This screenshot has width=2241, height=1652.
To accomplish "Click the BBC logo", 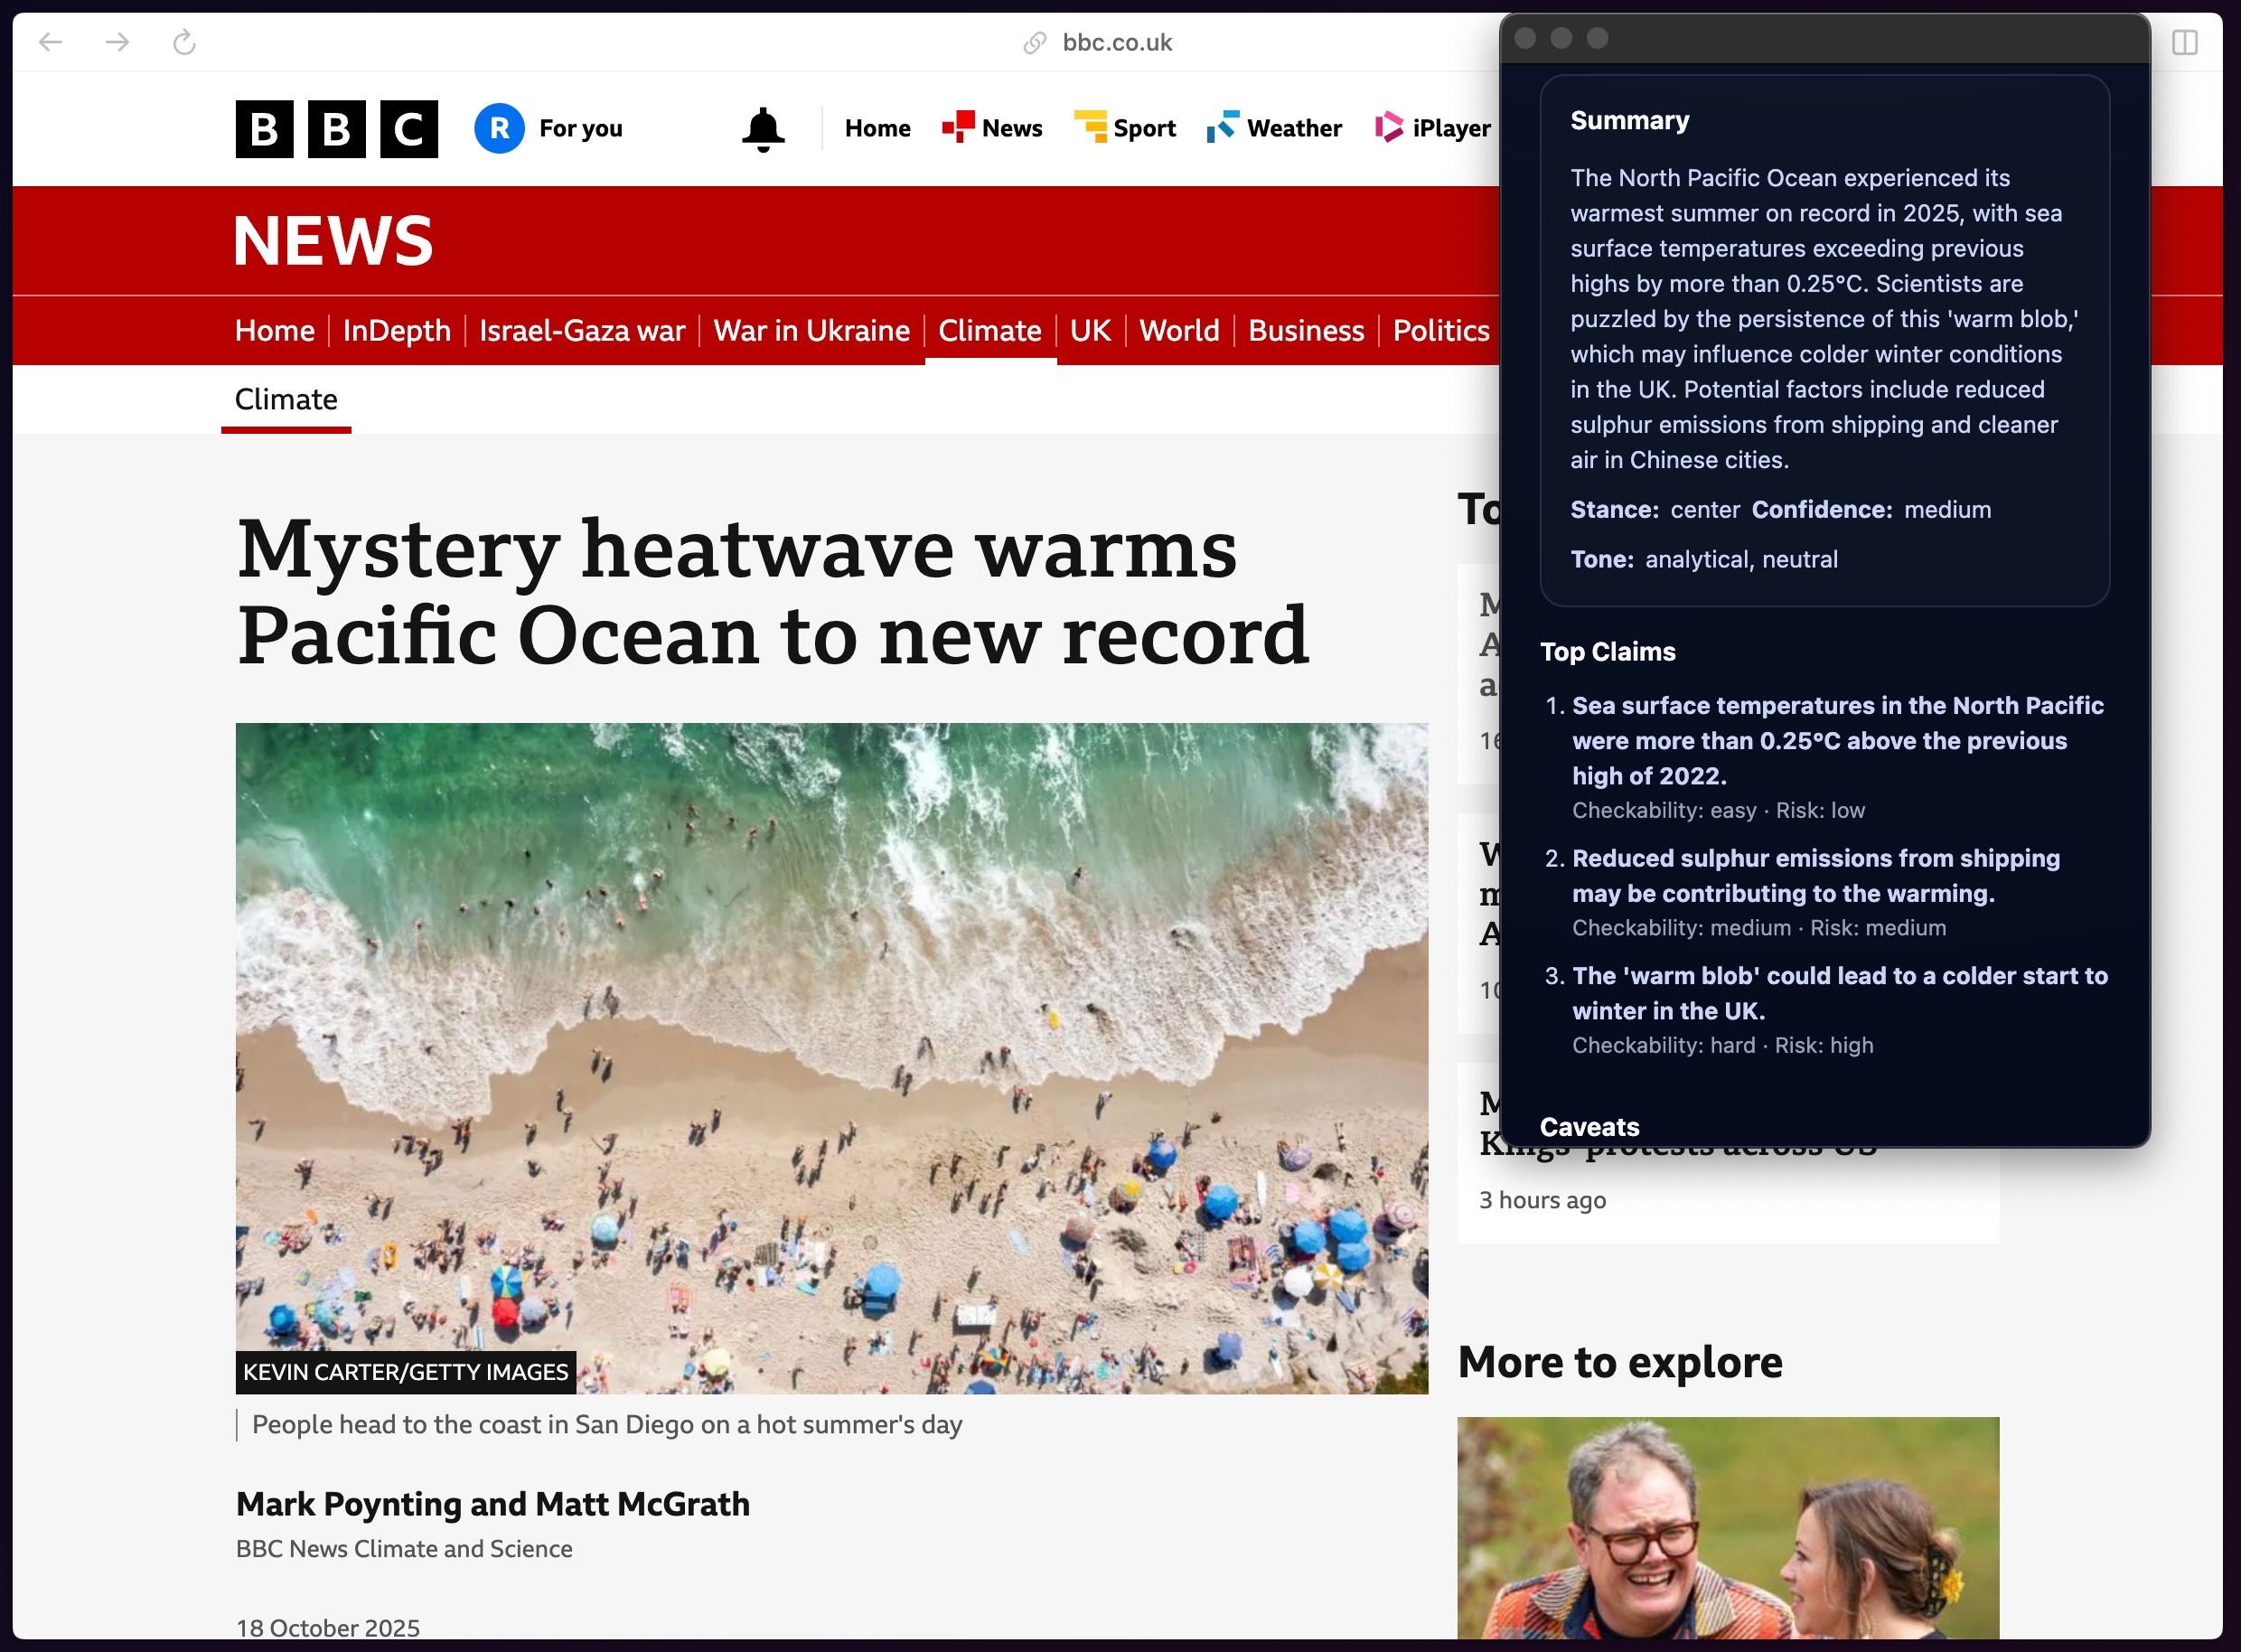I will click(x=336, y=128).
